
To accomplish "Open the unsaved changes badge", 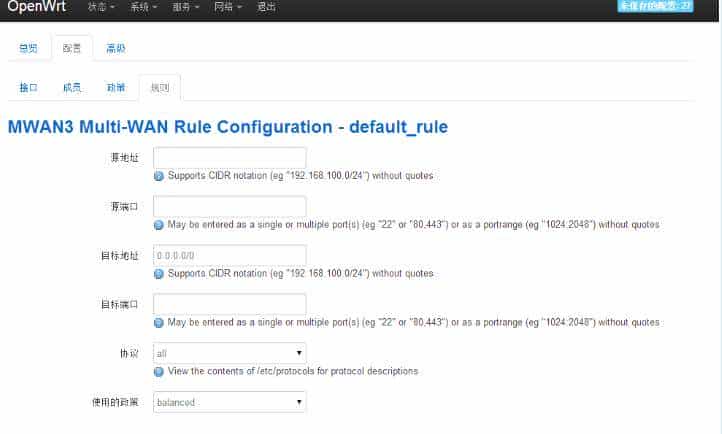I will coord(655,6).
